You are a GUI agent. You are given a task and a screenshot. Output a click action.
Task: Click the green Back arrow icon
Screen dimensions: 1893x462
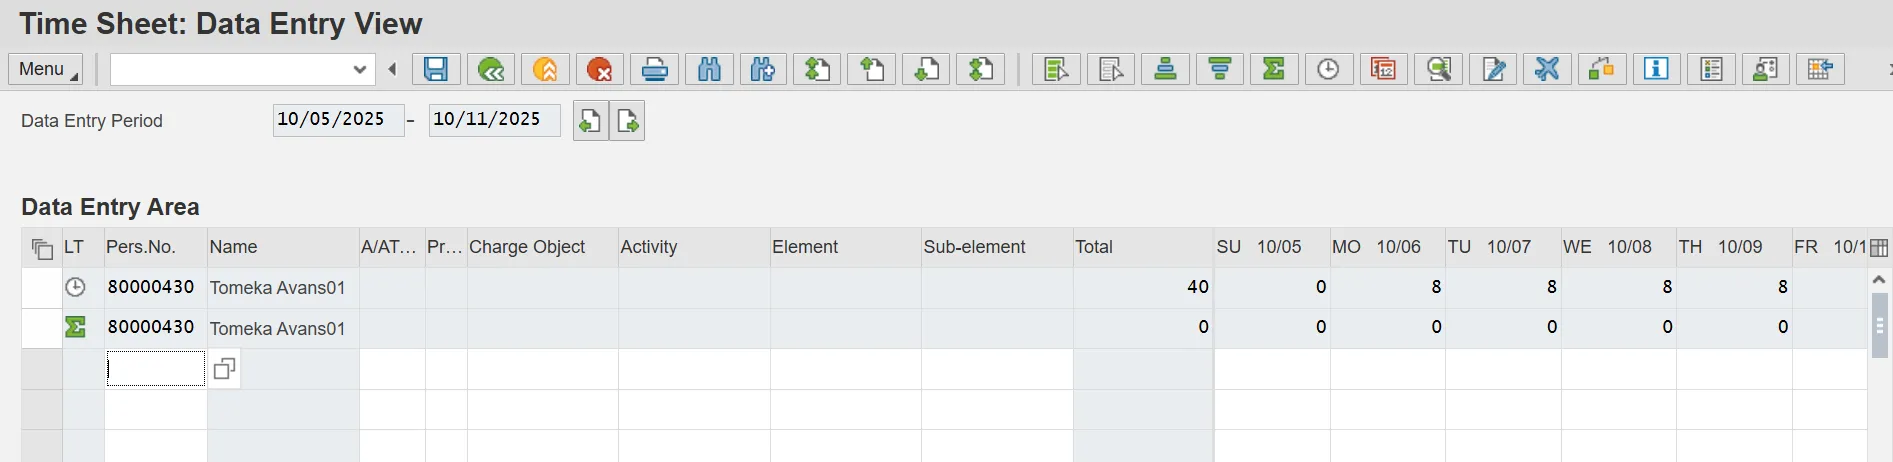(x=491, y=69)
